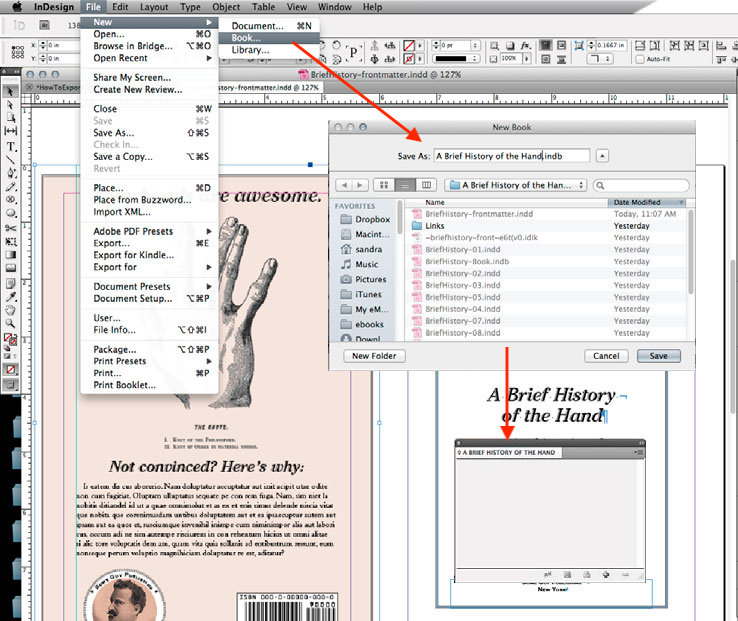Select the Zoom magnifier tool
The image size is (738, 621).
click(11, 323)
